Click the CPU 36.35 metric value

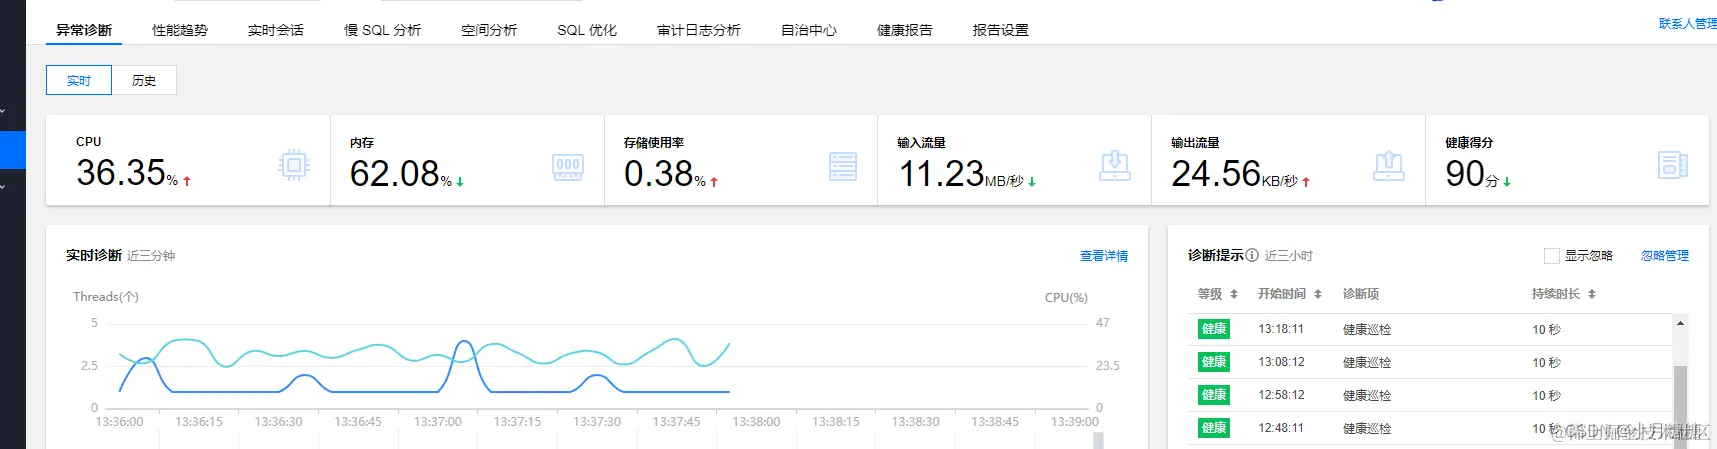121,173
